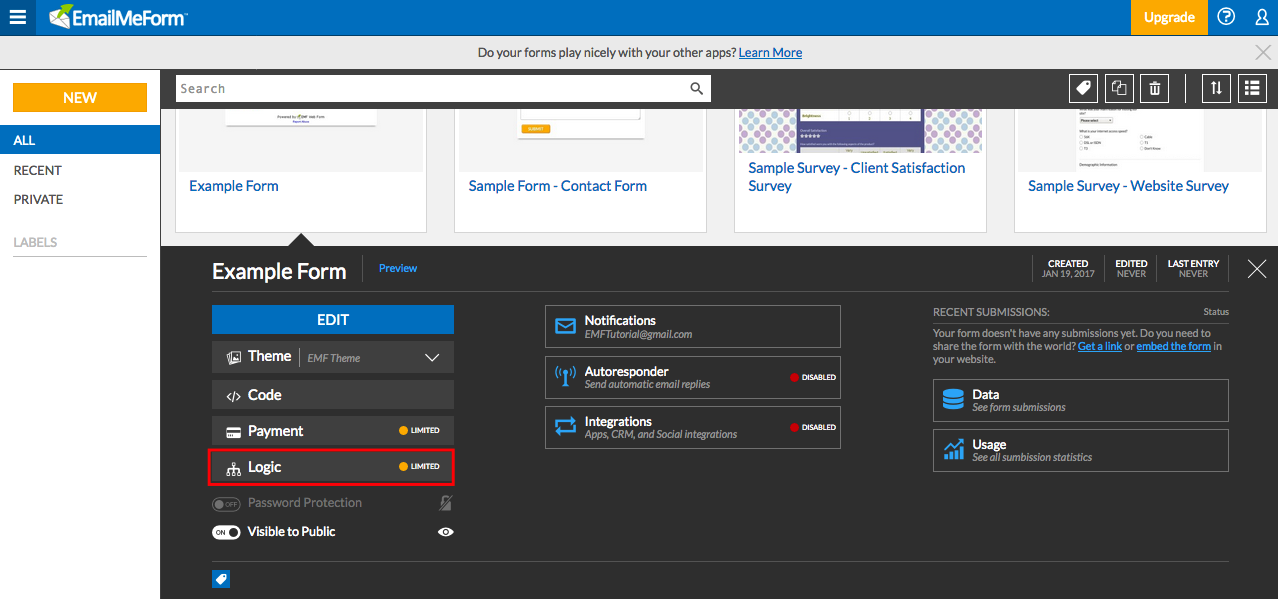The width and height of the screenshot is (1278, 599).
Task: Switch to list view icon
Action: (1252, 88)
